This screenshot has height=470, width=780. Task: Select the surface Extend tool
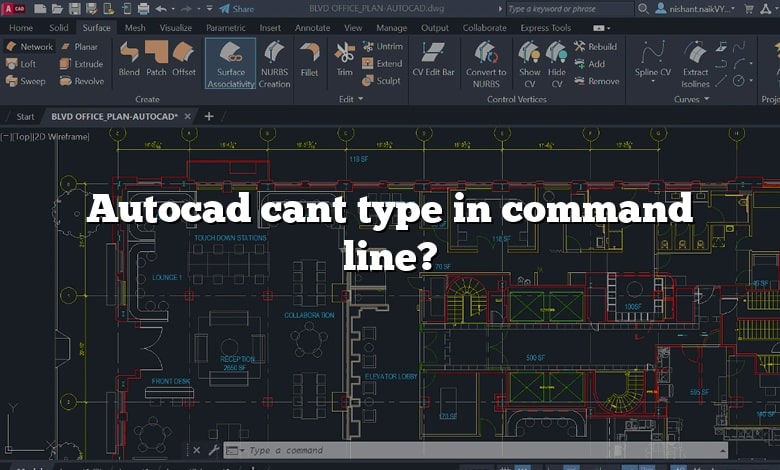tap(382, 64)
